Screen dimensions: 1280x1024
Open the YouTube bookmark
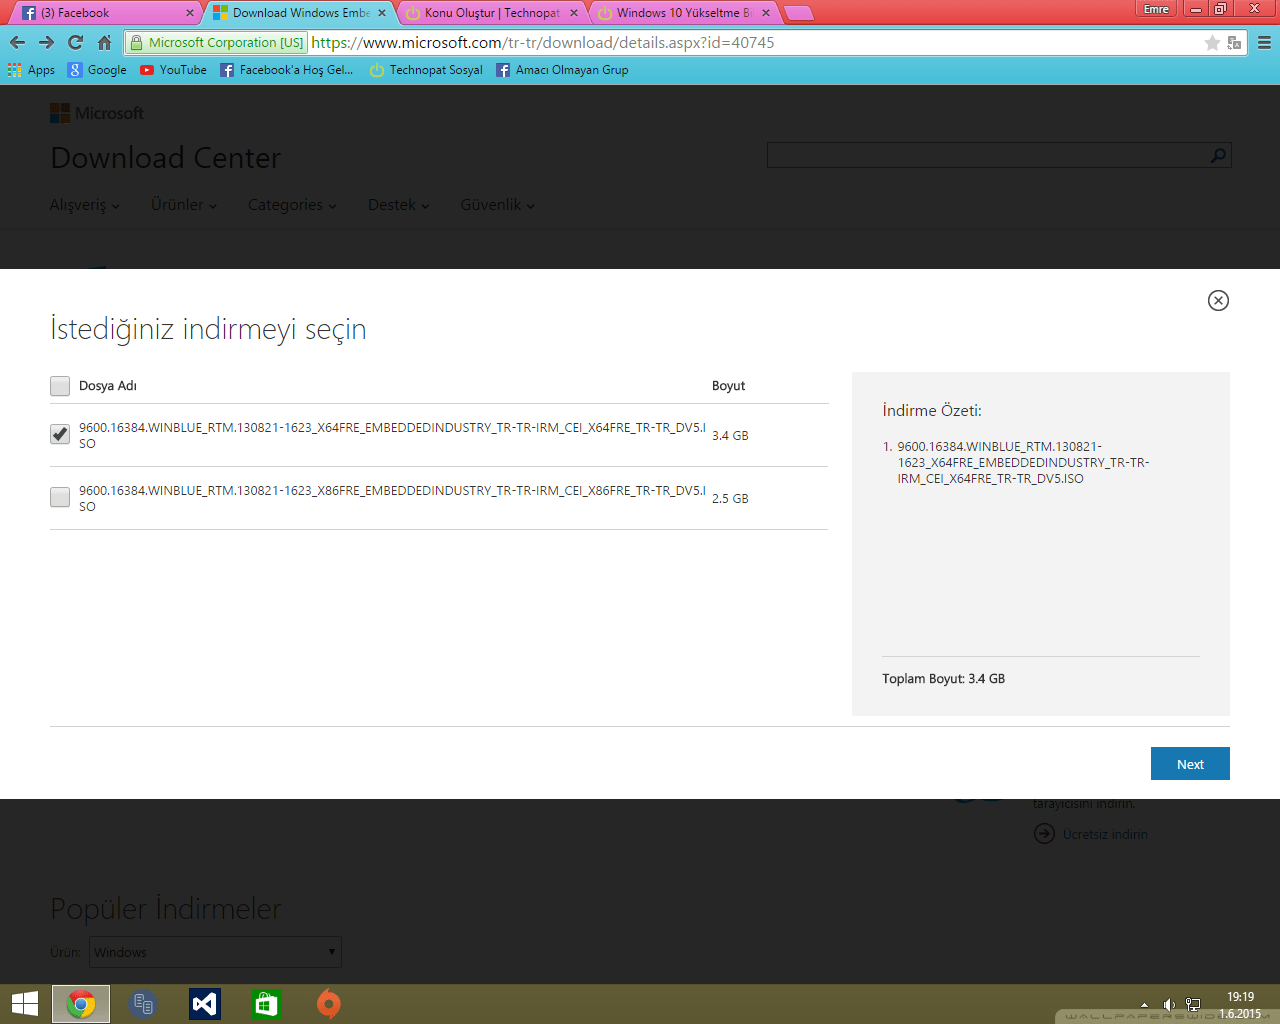(173, 70)
